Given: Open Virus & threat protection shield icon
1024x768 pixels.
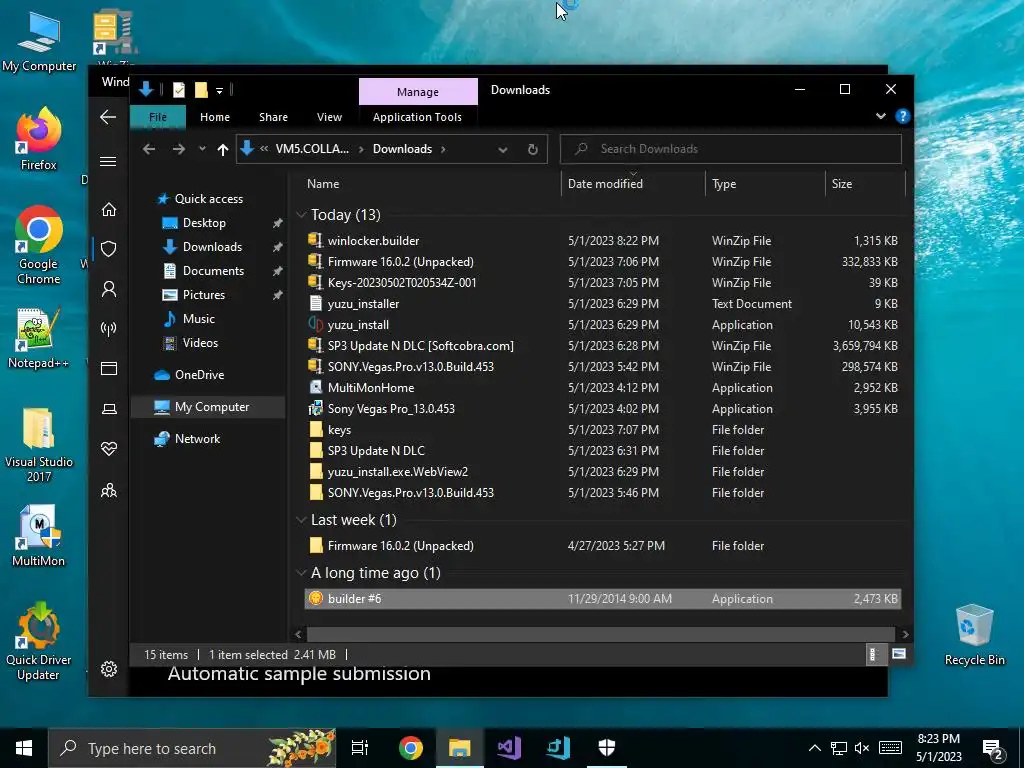Looking at the screenshot, I should 109,249.
